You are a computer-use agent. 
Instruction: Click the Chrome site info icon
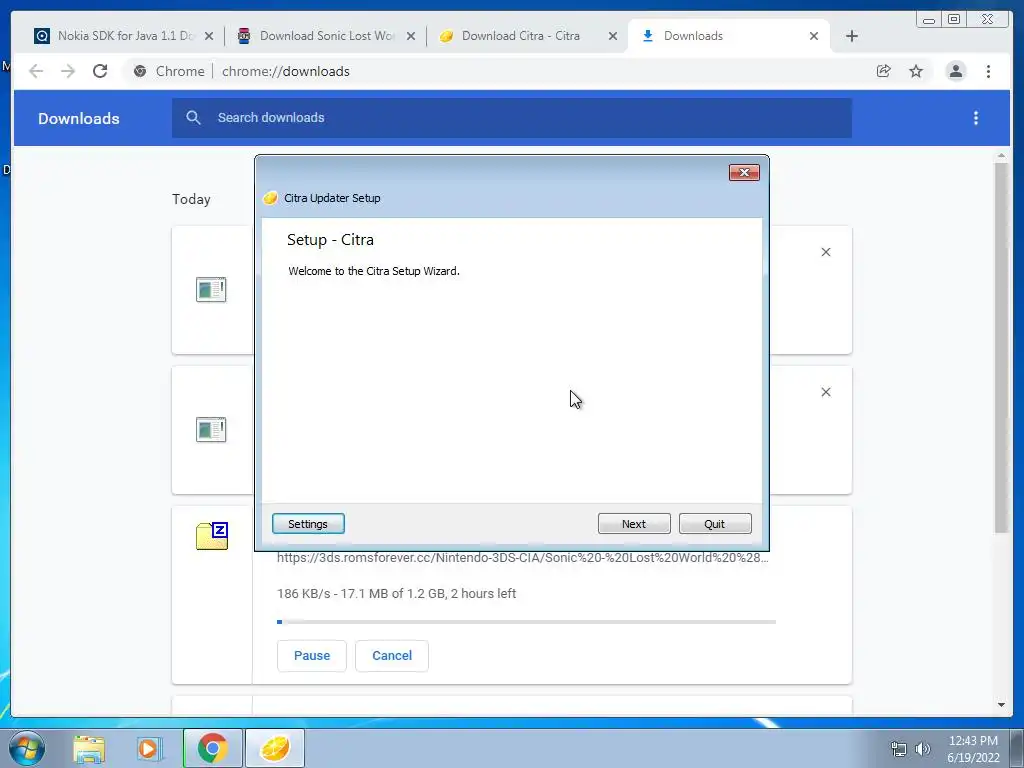pos(140,71)
